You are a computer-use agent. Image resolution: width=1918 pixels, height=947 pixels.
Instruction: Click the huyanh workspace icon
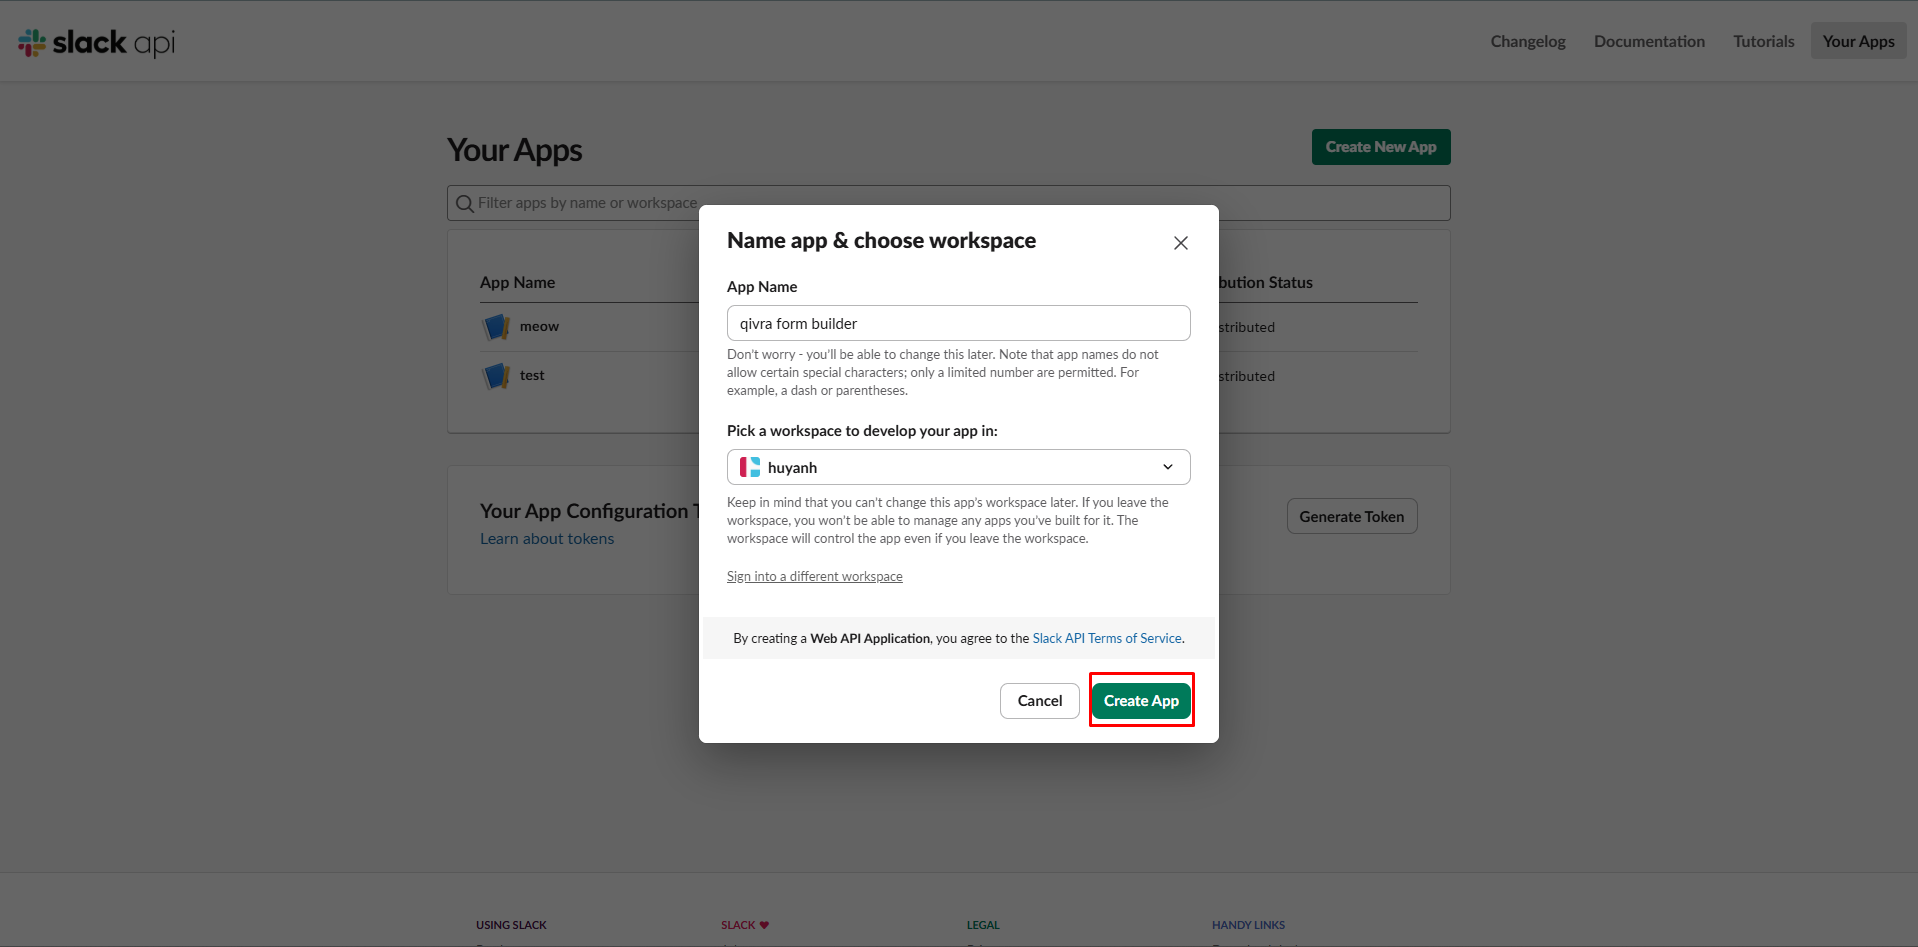pos(750,467)
